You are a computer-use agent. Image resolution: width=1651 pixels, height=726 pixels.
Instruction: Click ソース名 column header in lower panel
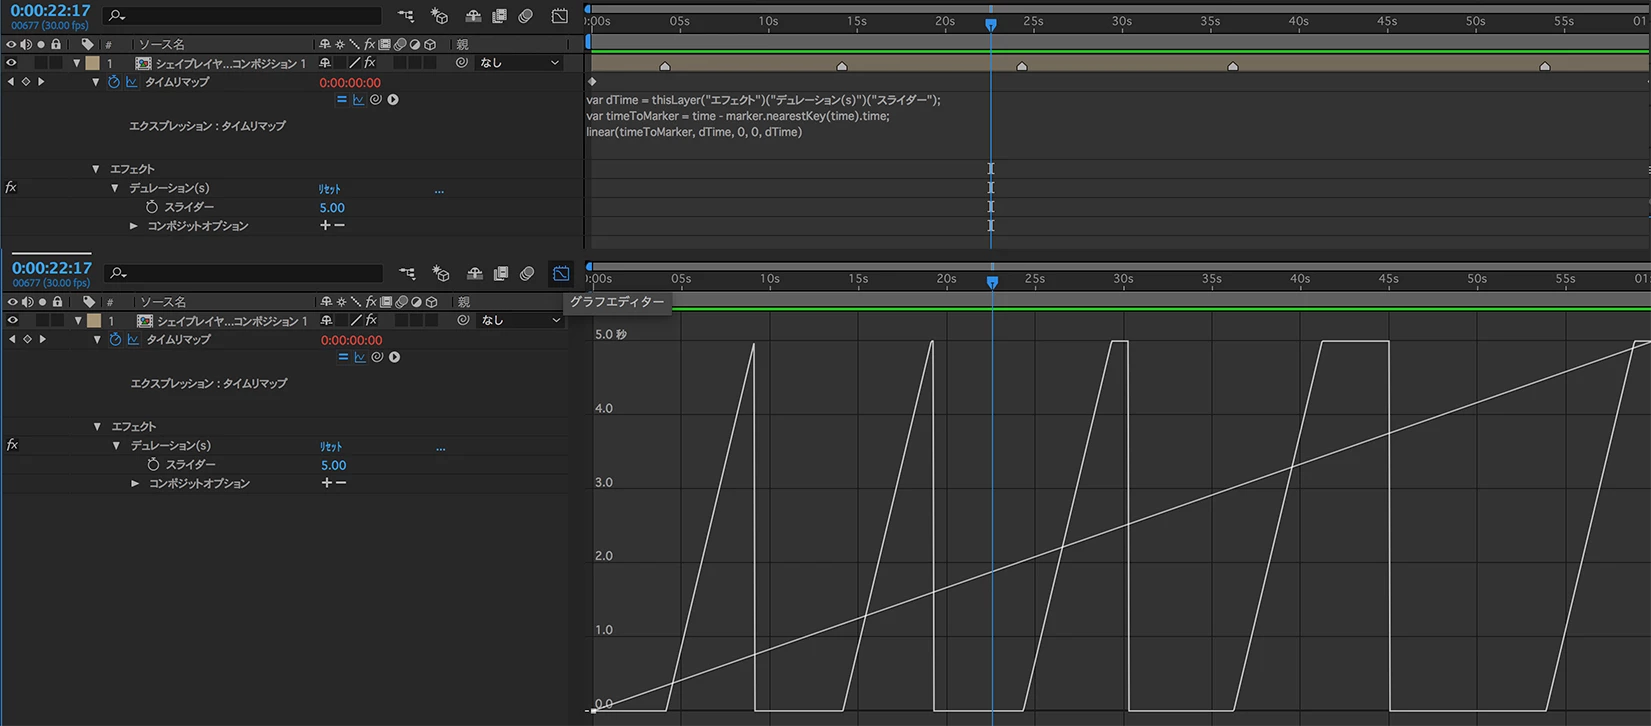click(x=163, y=301)
